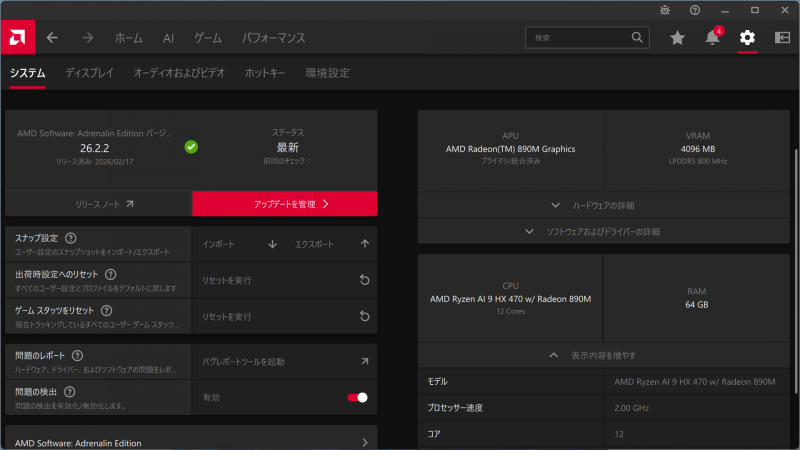
Task: Expand ハードウェアの詳細 section
Action: (x=604, y=206)
